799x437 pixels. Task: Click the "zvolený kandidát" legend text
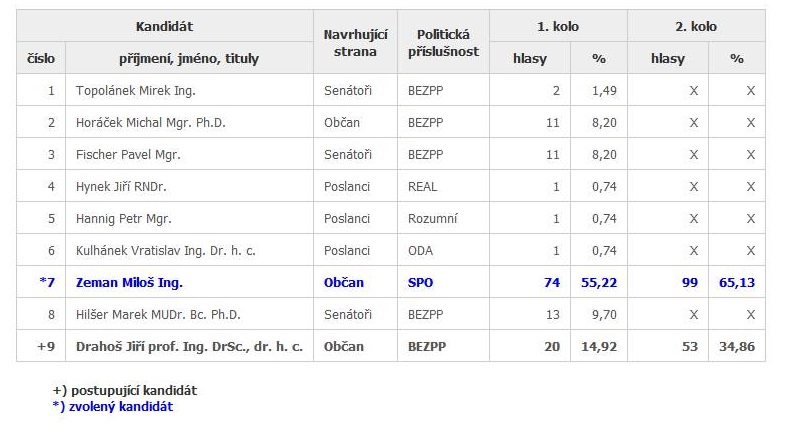click(x=118, y=406)
